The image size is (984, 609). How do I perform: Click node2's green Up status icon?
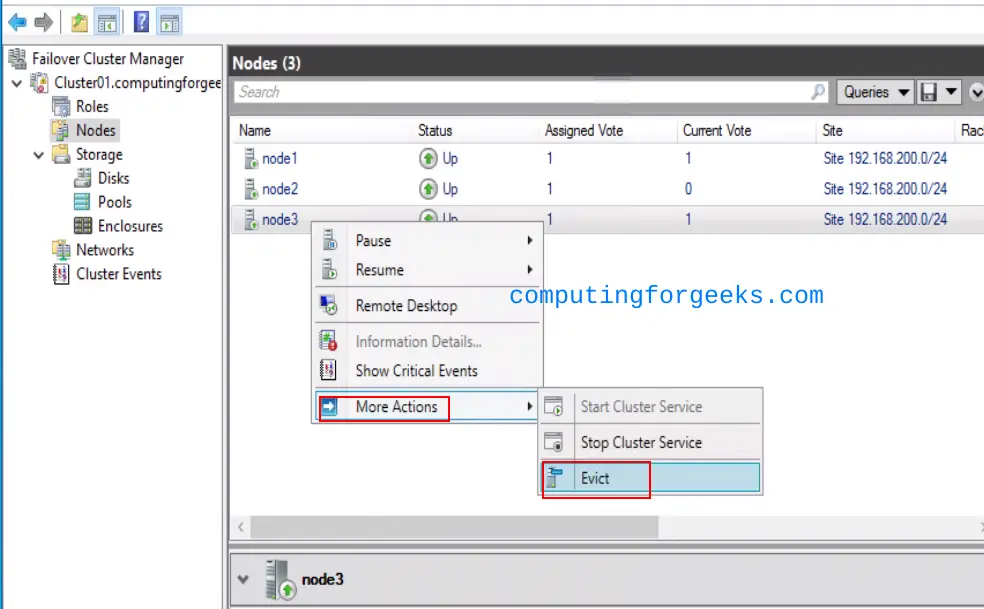tap(428, 188)
